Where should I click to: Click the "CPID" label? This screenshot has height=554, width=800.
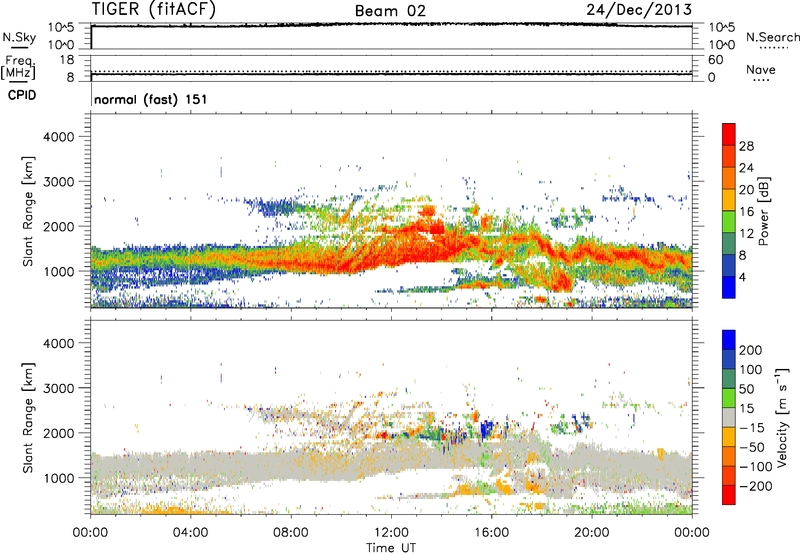tap(22, 95)
